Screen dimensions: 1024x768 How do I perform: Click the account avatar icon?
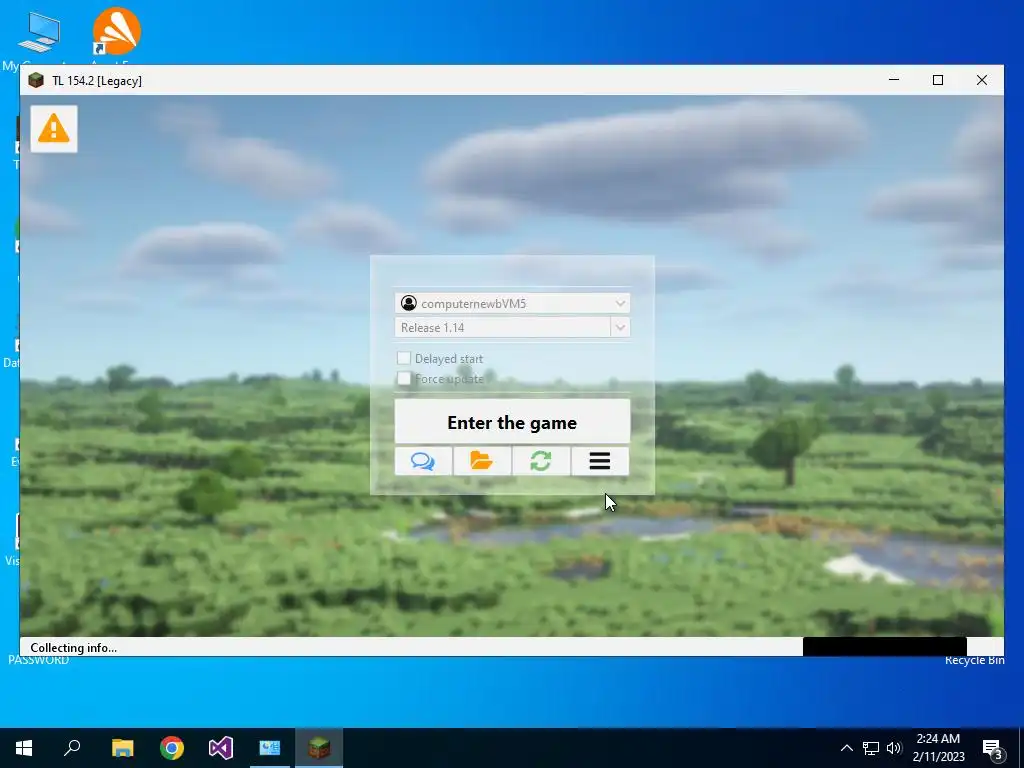[409, 303]
